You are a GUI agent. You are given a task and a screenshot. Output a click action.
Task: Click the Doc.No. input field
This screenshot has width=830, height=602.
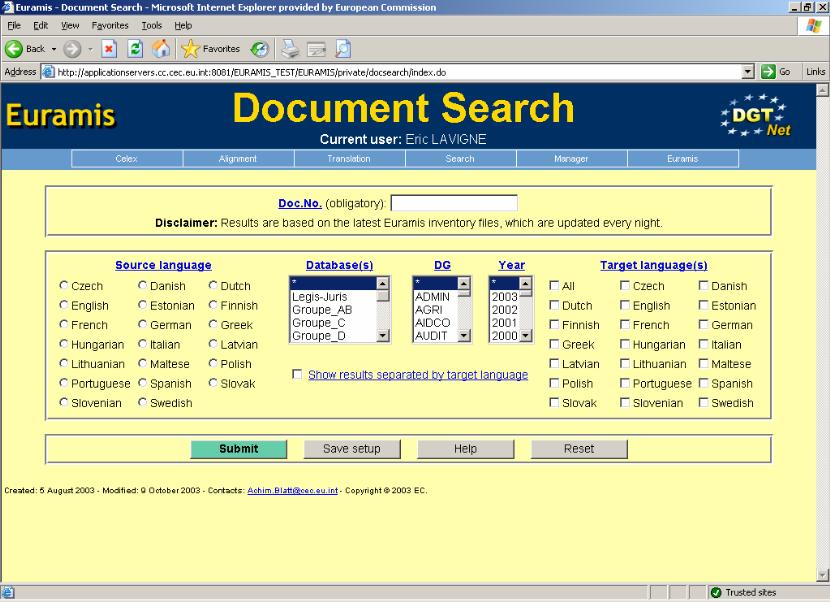454,203
